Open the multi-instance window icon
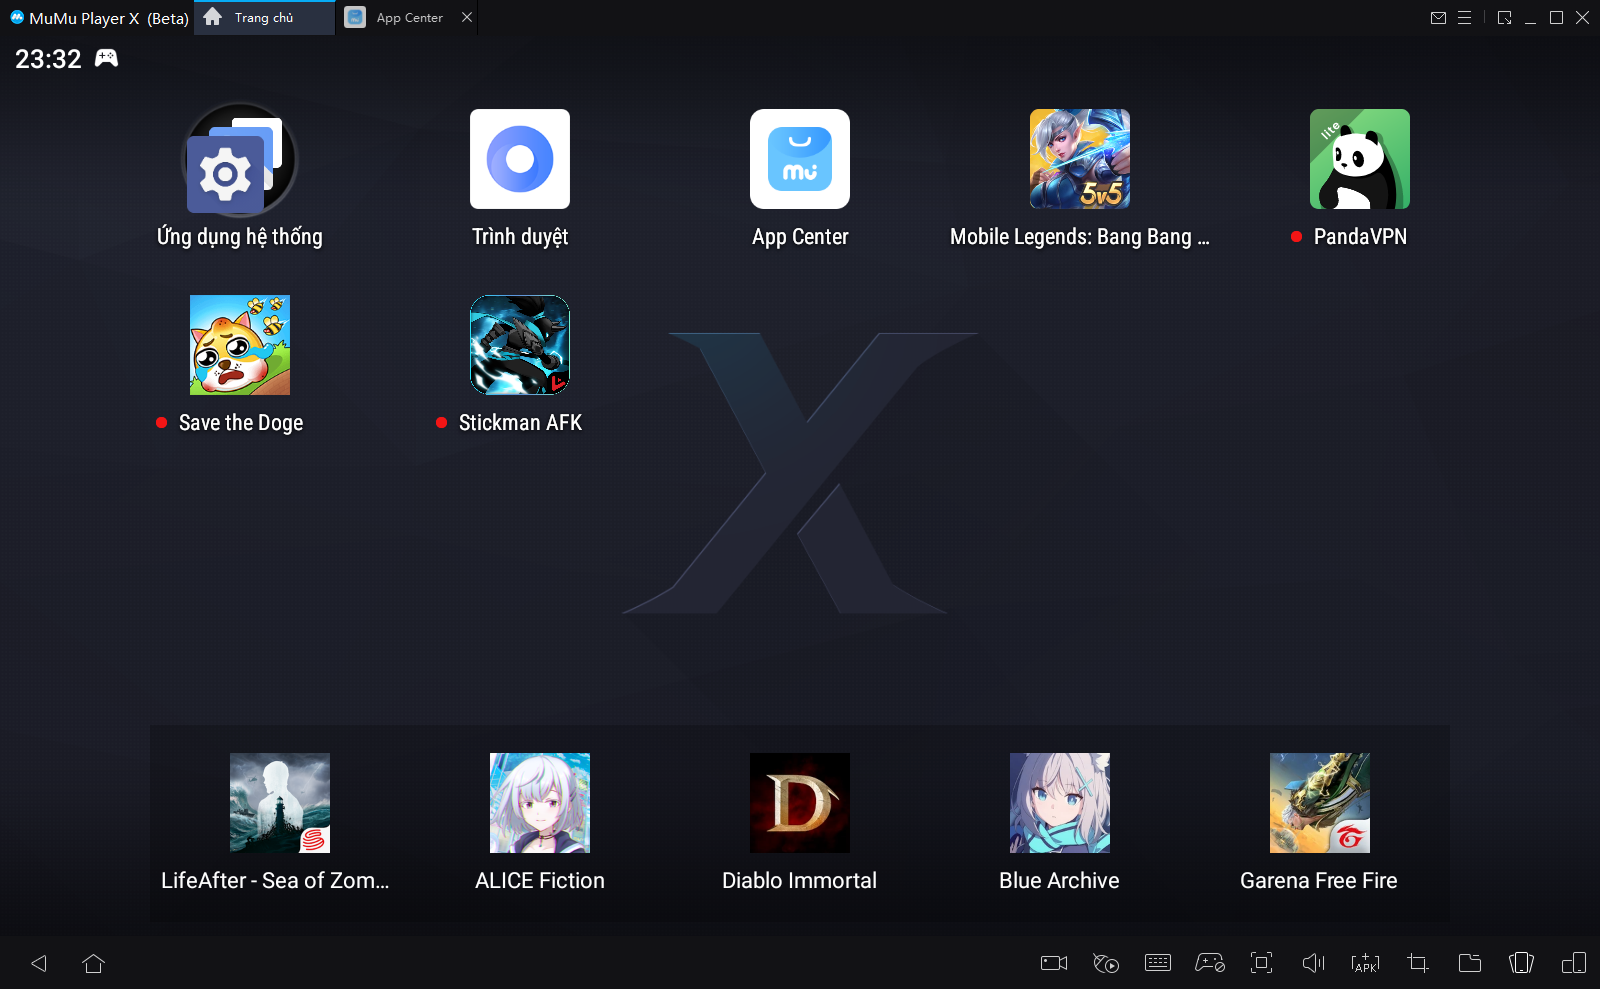The height and width of the screenshot is (989, 1600). click(1573, 963)
